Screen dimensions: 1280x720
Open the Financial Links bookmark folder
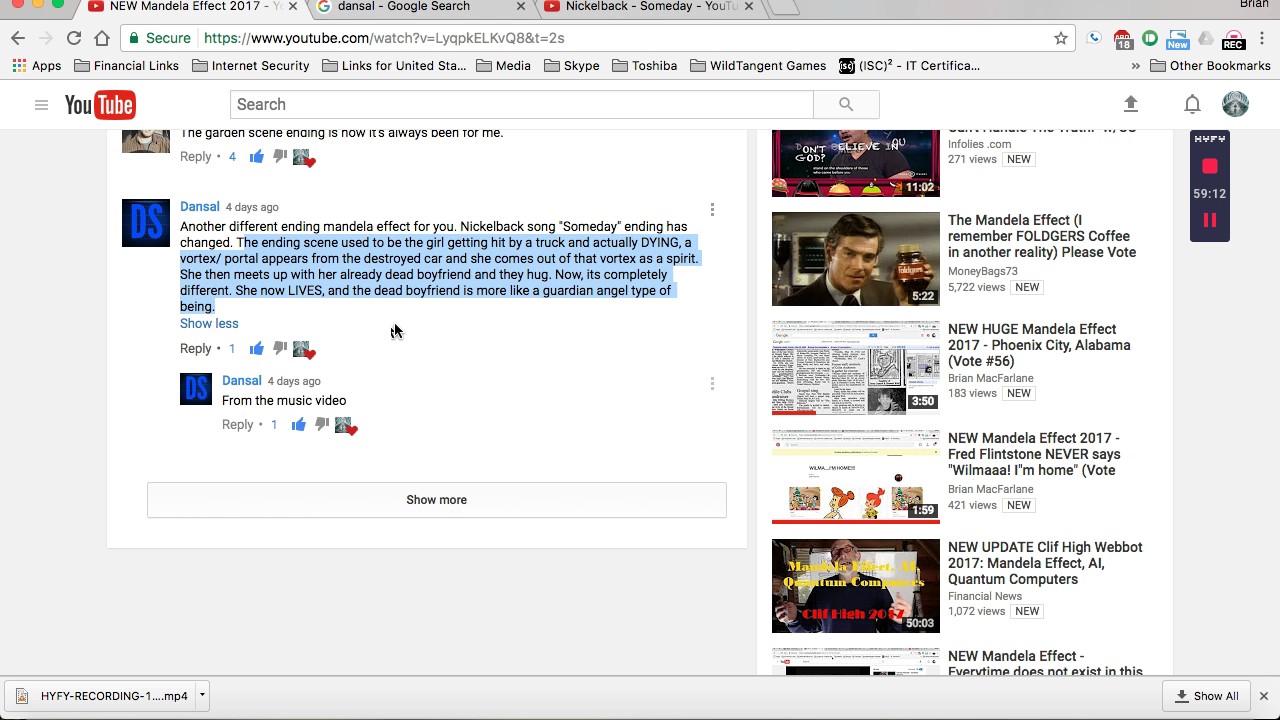pyautogui.click(x=127, y=66)
